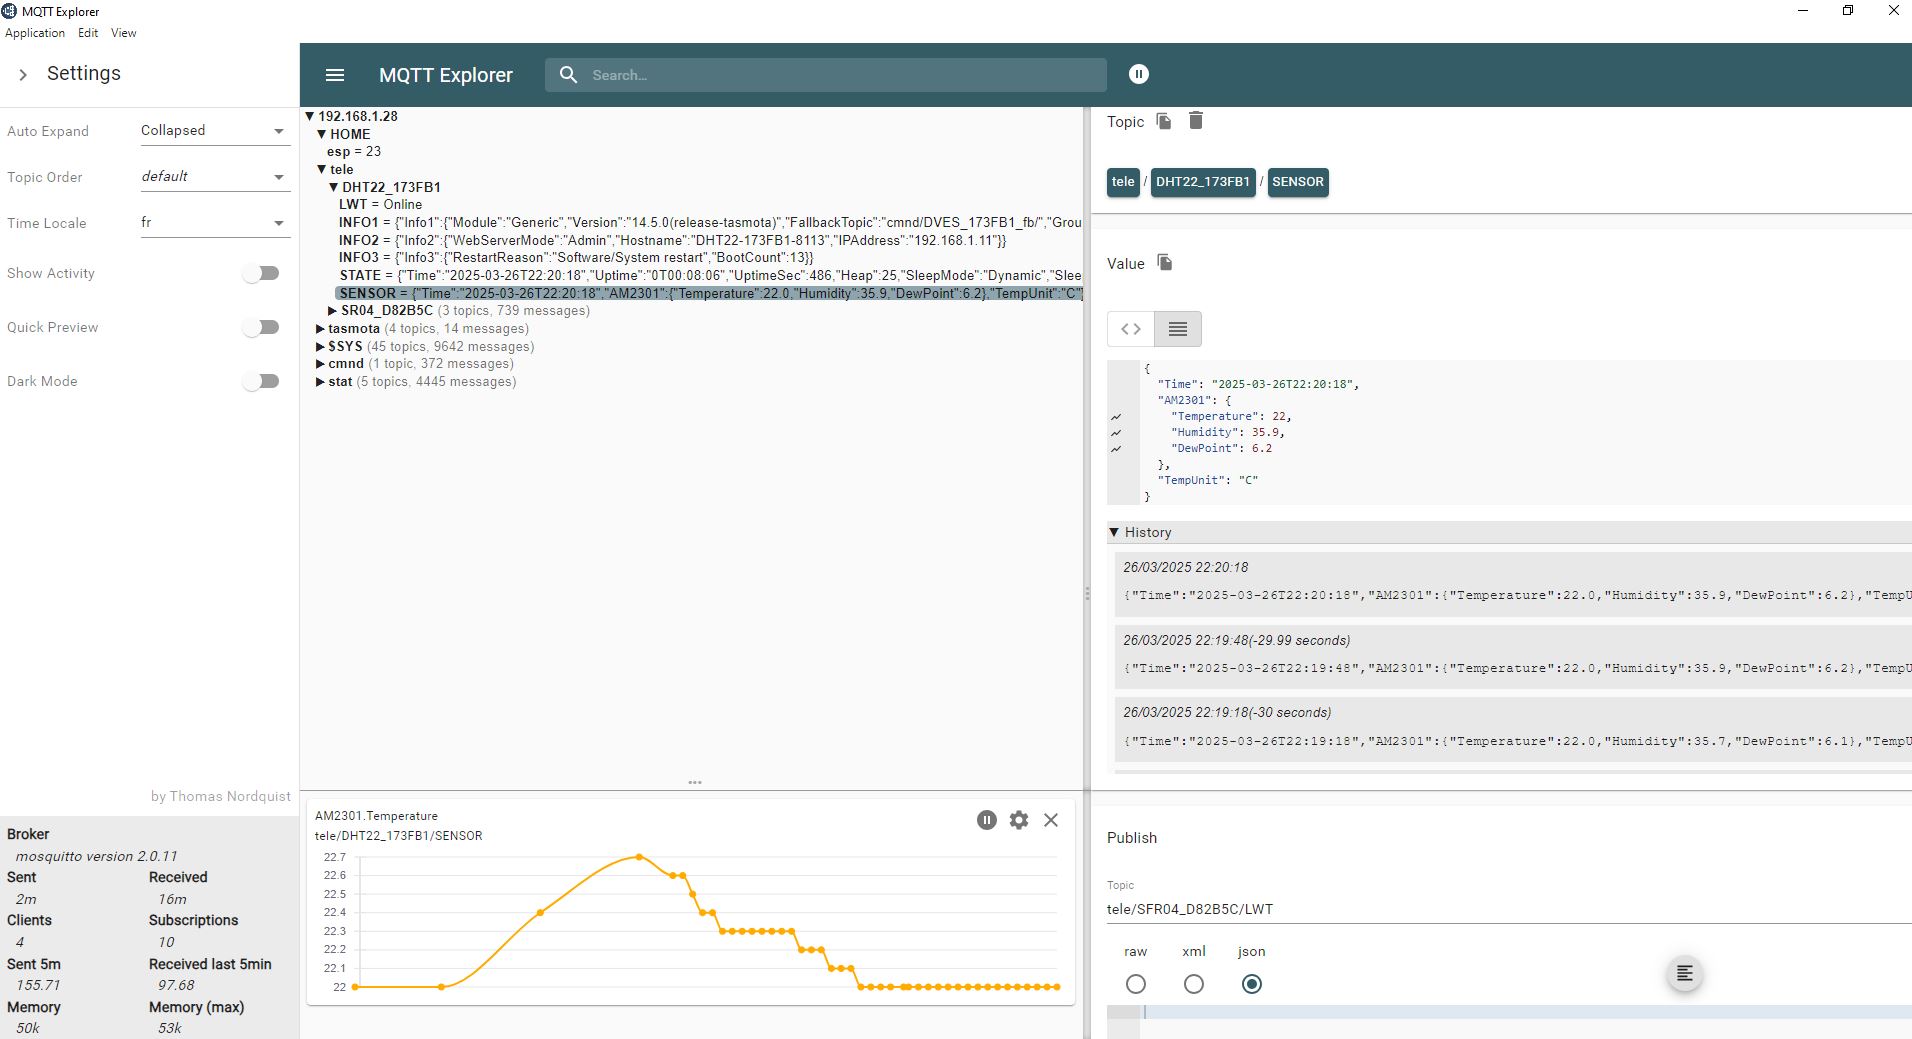Screen dimensions: 1912x1039
Task: Expand the stat tree node
Action: pos(321,382)
